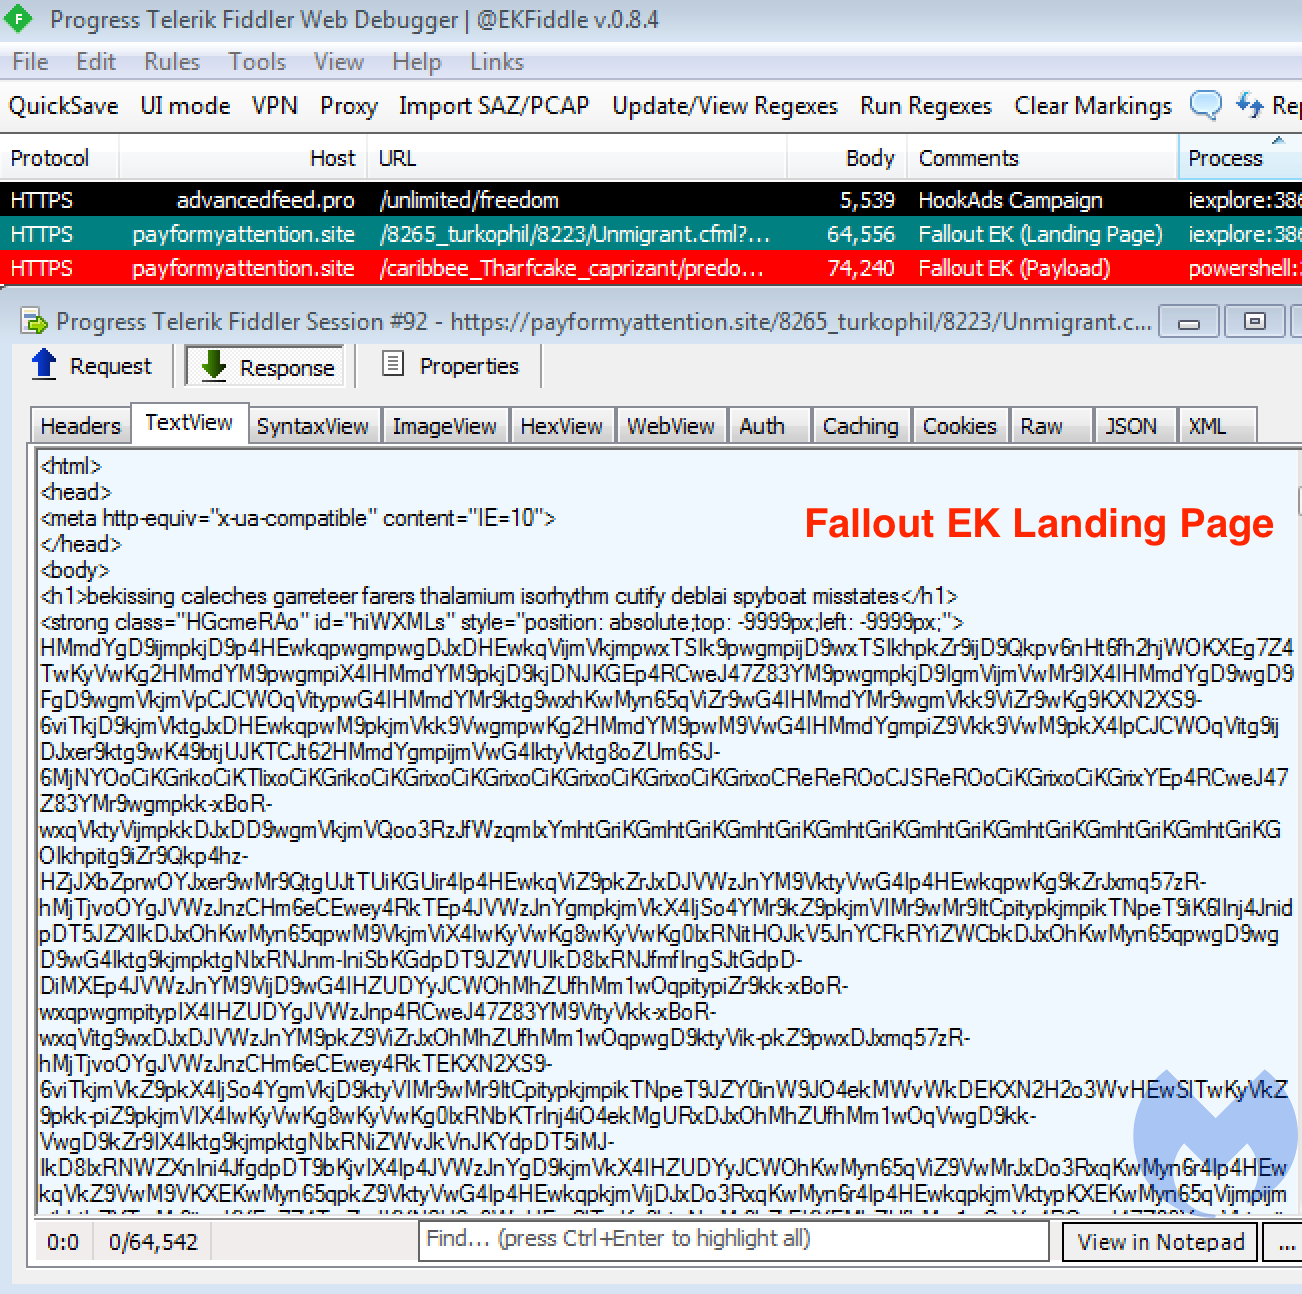Image resolution: width=1302 pixels, height=1294 pixels.
Task: Sort sessions by the Process column
Action: (x=1225, y=158)
